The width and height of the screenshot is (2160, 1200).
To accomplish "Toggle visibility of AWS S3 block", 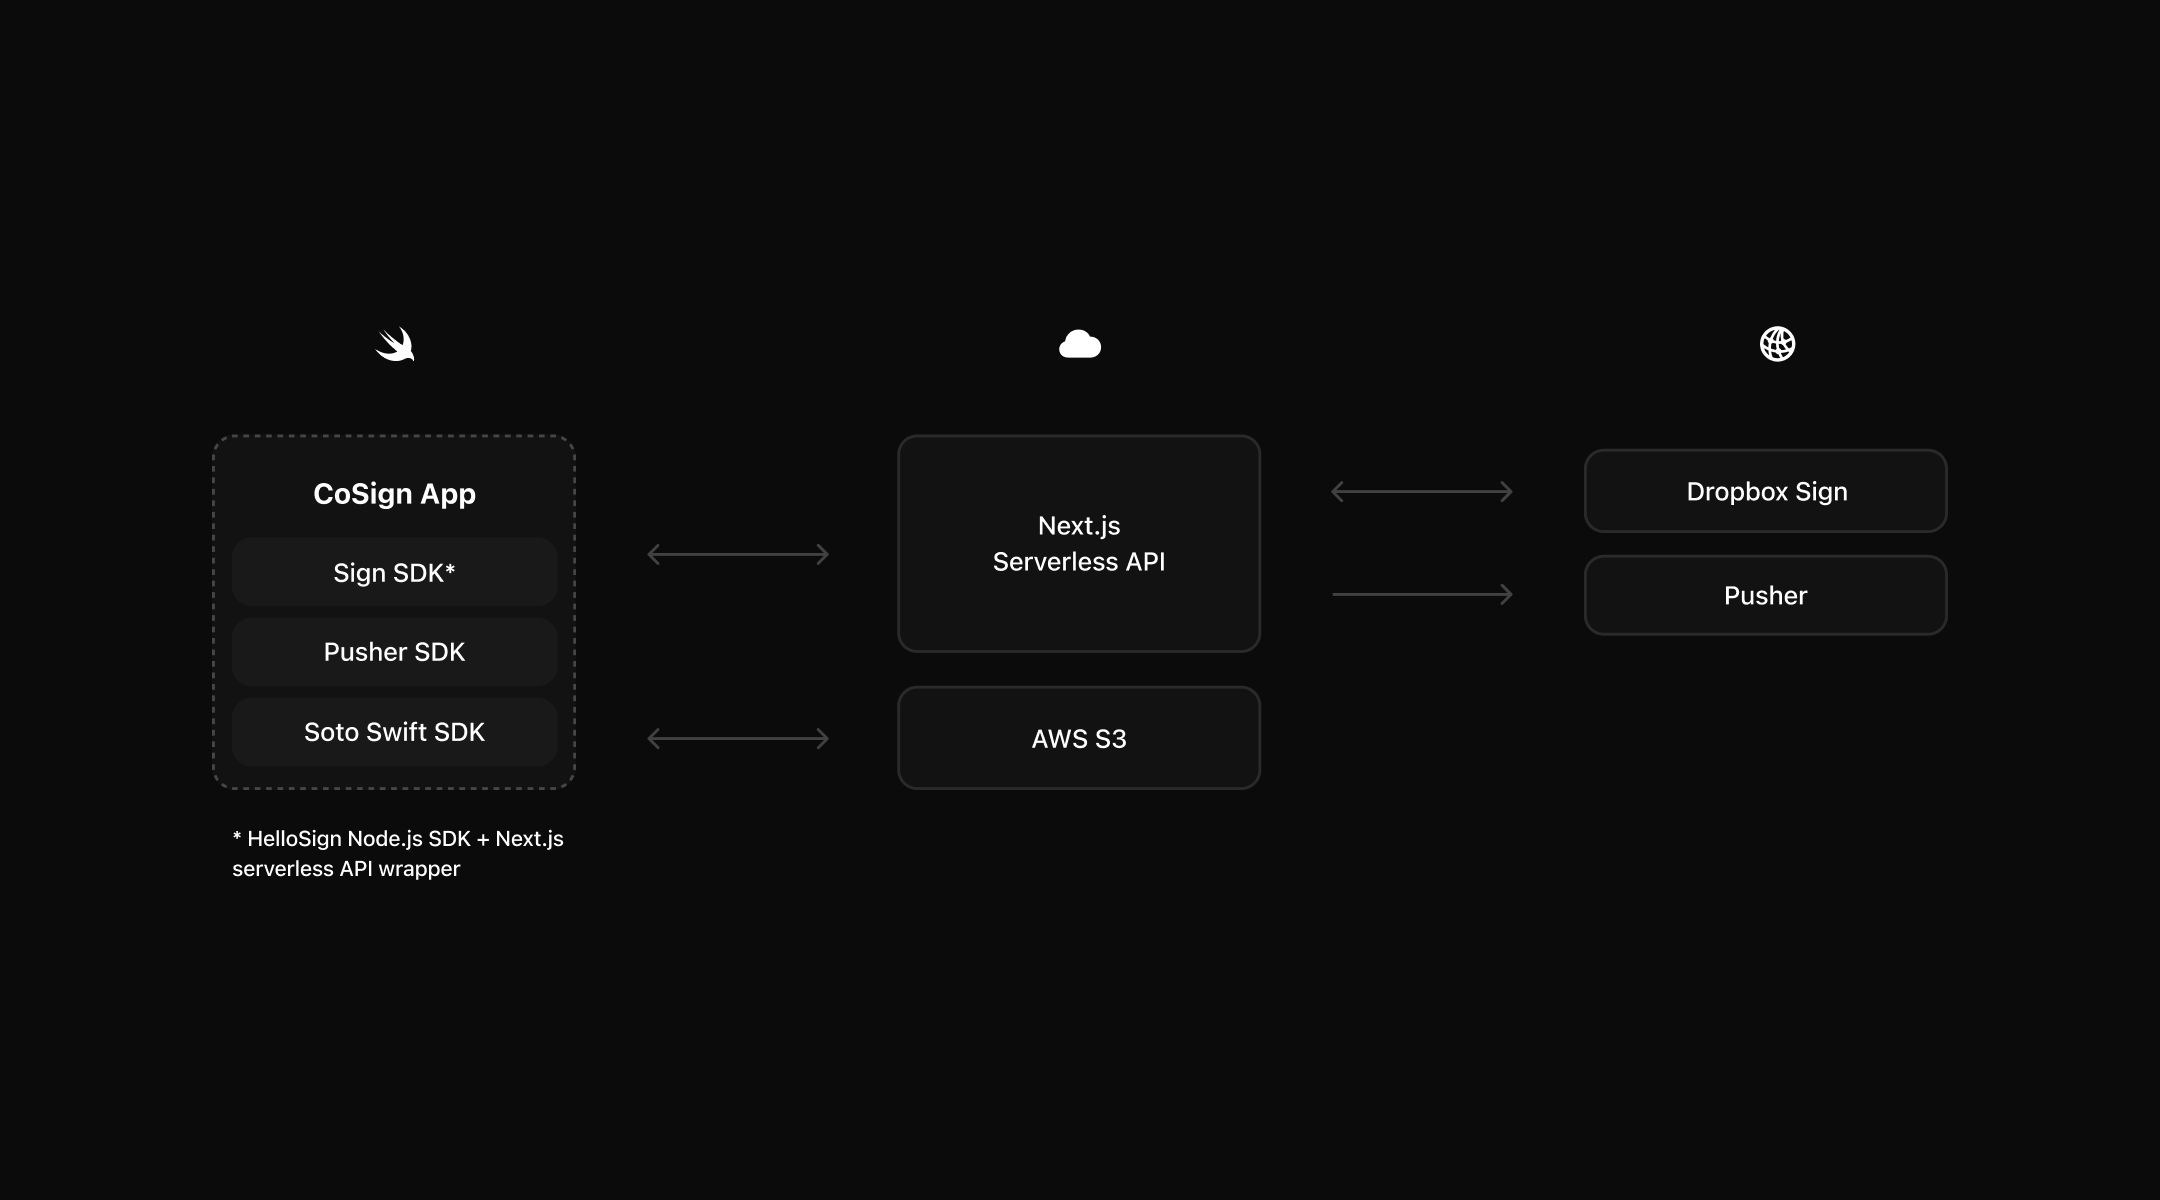I will [x=1080, y=737].
